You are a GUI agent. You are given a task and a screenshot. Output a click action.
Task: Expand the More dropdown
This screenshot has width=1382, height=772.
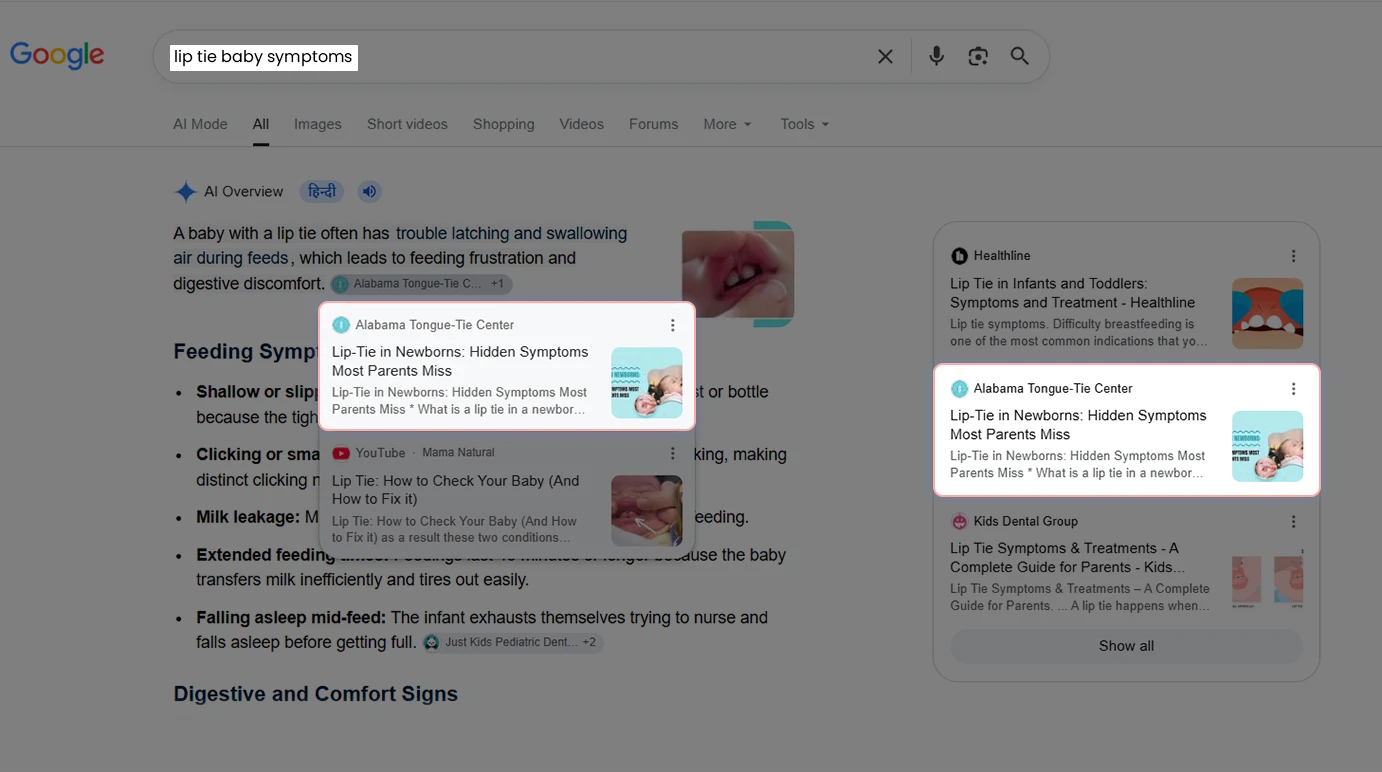[x=727, y=124]
